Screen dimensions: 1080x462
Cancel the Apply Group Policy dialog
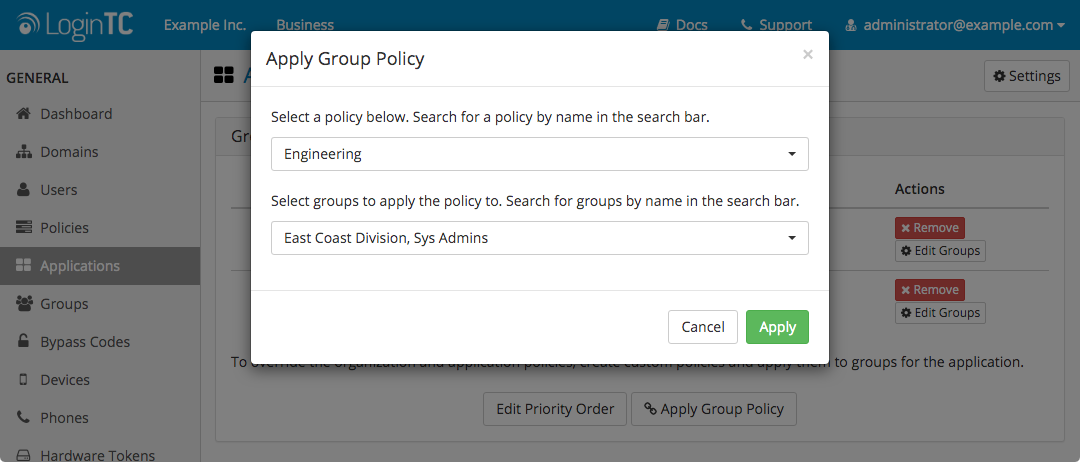702,327
